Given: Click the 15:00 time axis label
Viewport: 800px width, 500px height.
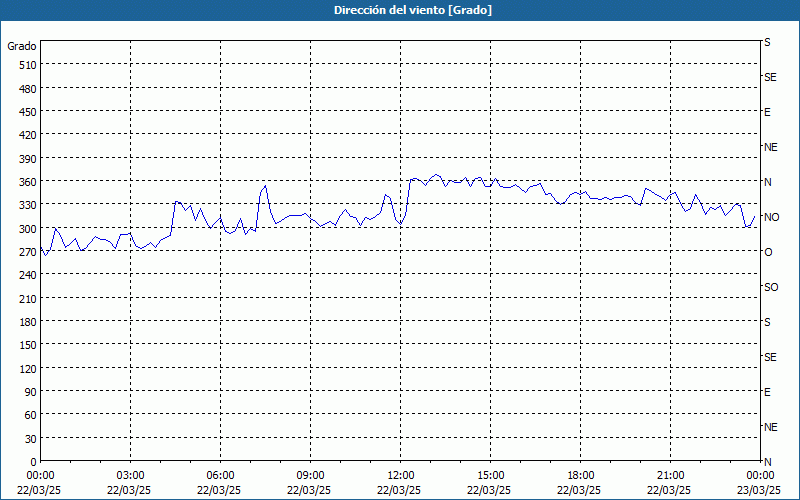Looking at the screenshot, I should tap(490, 475).
